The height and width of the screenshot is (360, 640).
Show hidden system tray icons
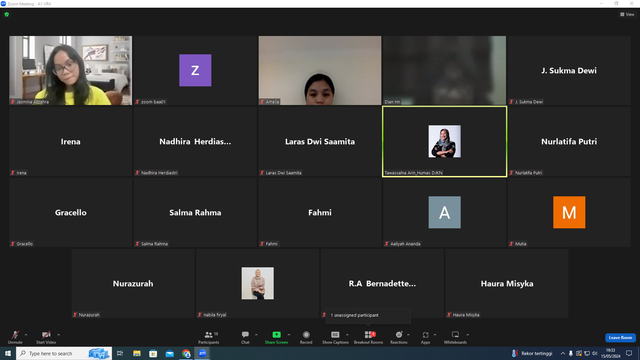coord(563,353)
